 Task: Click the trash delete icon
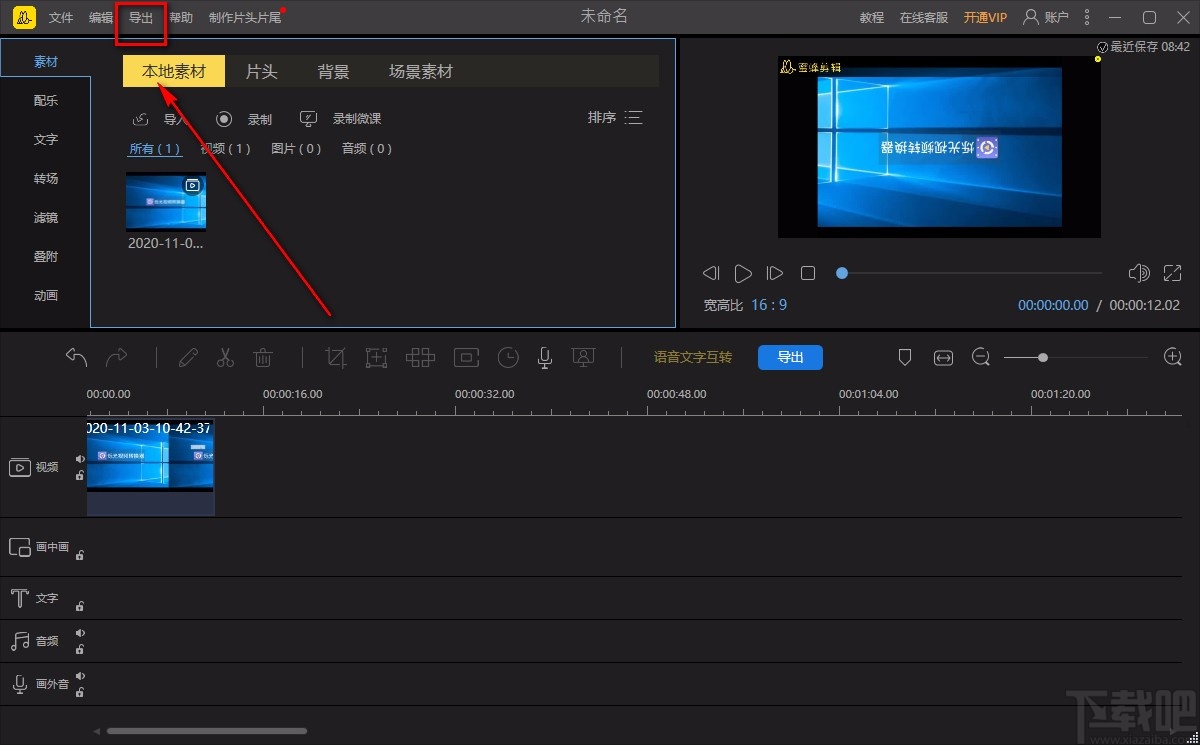263,357
